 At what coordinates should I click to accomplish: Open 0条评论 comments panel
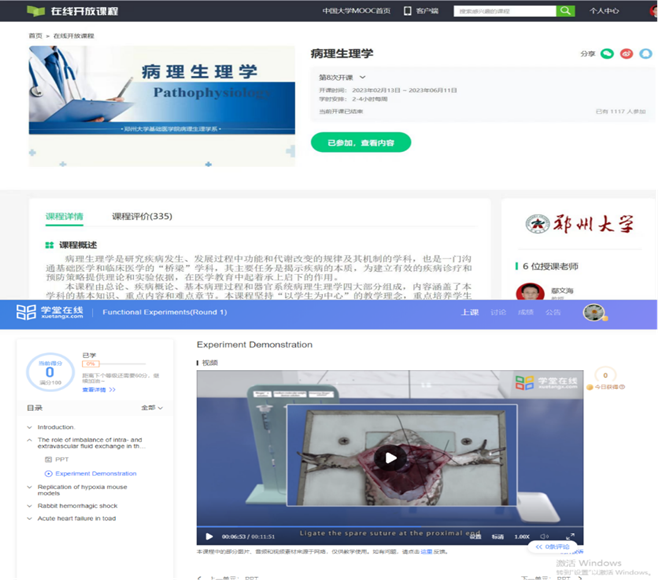(x=552, y=547)
